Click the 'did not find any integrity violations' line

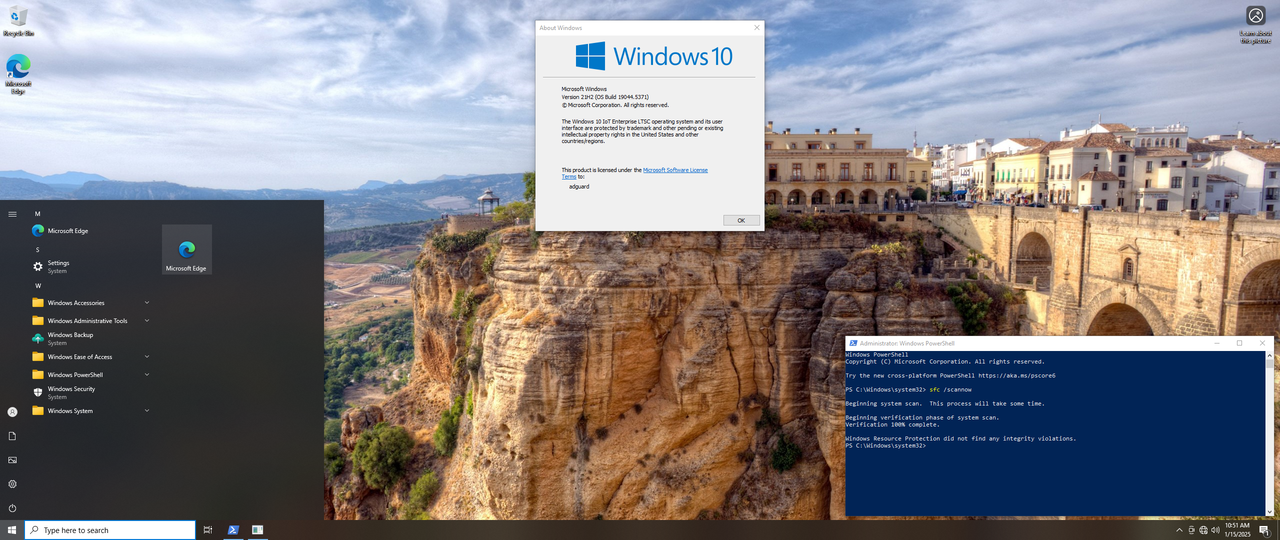961,438
